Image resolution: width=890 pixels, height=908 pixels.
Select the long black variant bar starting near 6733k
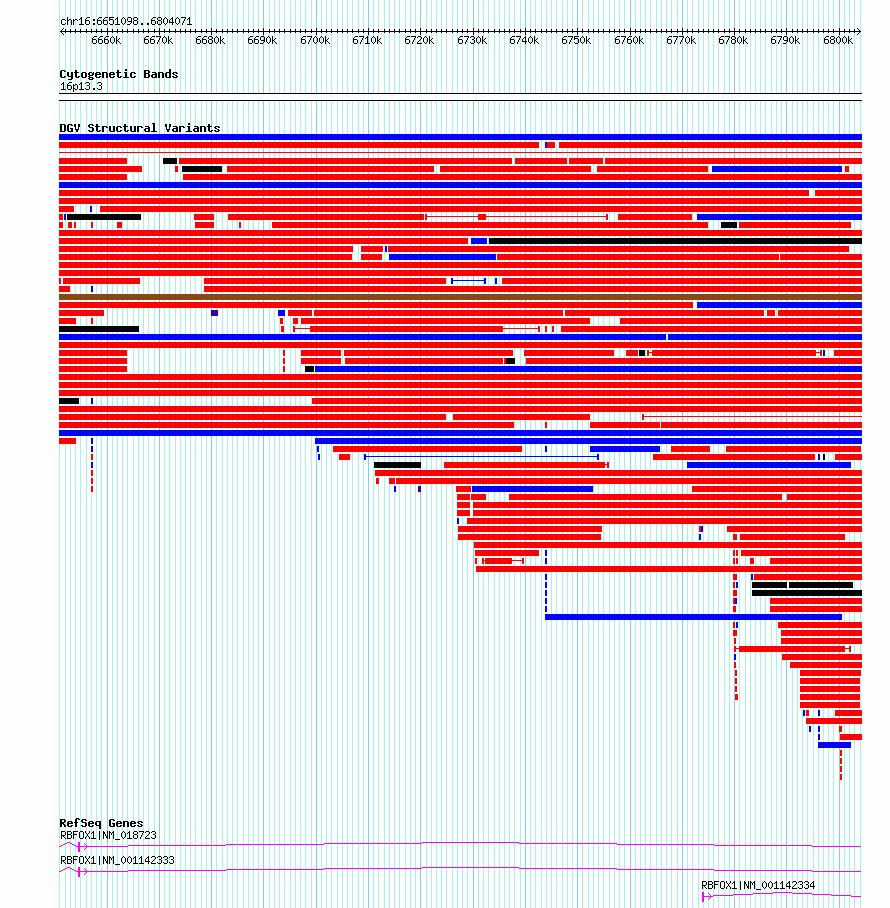coord(675,241)
